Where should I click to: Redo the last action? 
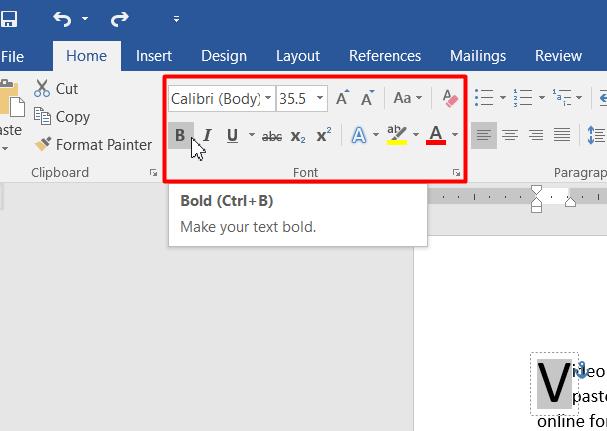(119, 19)
